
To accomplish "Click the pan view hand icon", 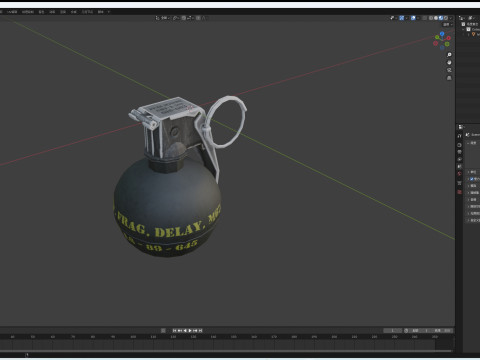I will point(449,62).
